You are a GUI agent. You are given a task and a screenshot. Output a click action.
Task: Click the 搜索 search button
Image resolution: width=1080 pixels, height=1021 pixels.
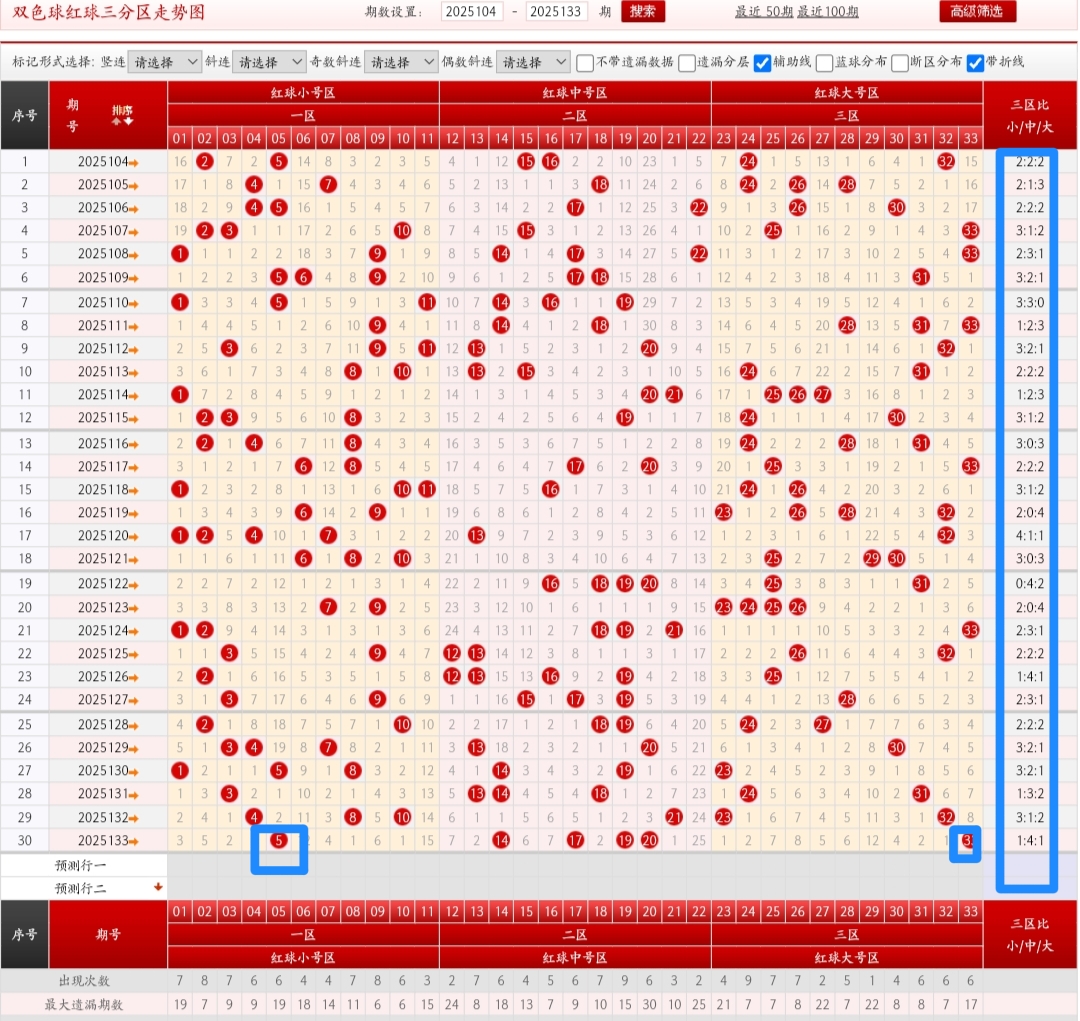point(643,11)
